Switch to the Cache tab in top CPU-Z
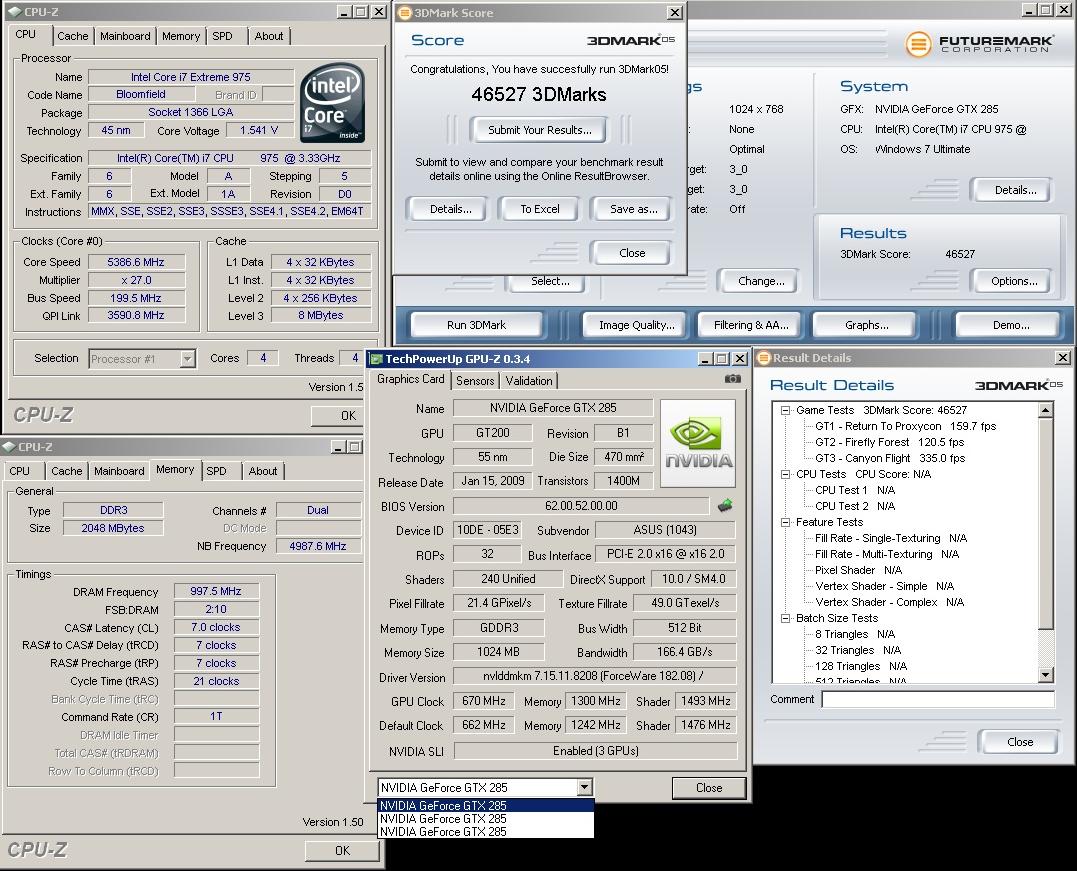The image size is (1077, 871). click(x=73, y=36)
